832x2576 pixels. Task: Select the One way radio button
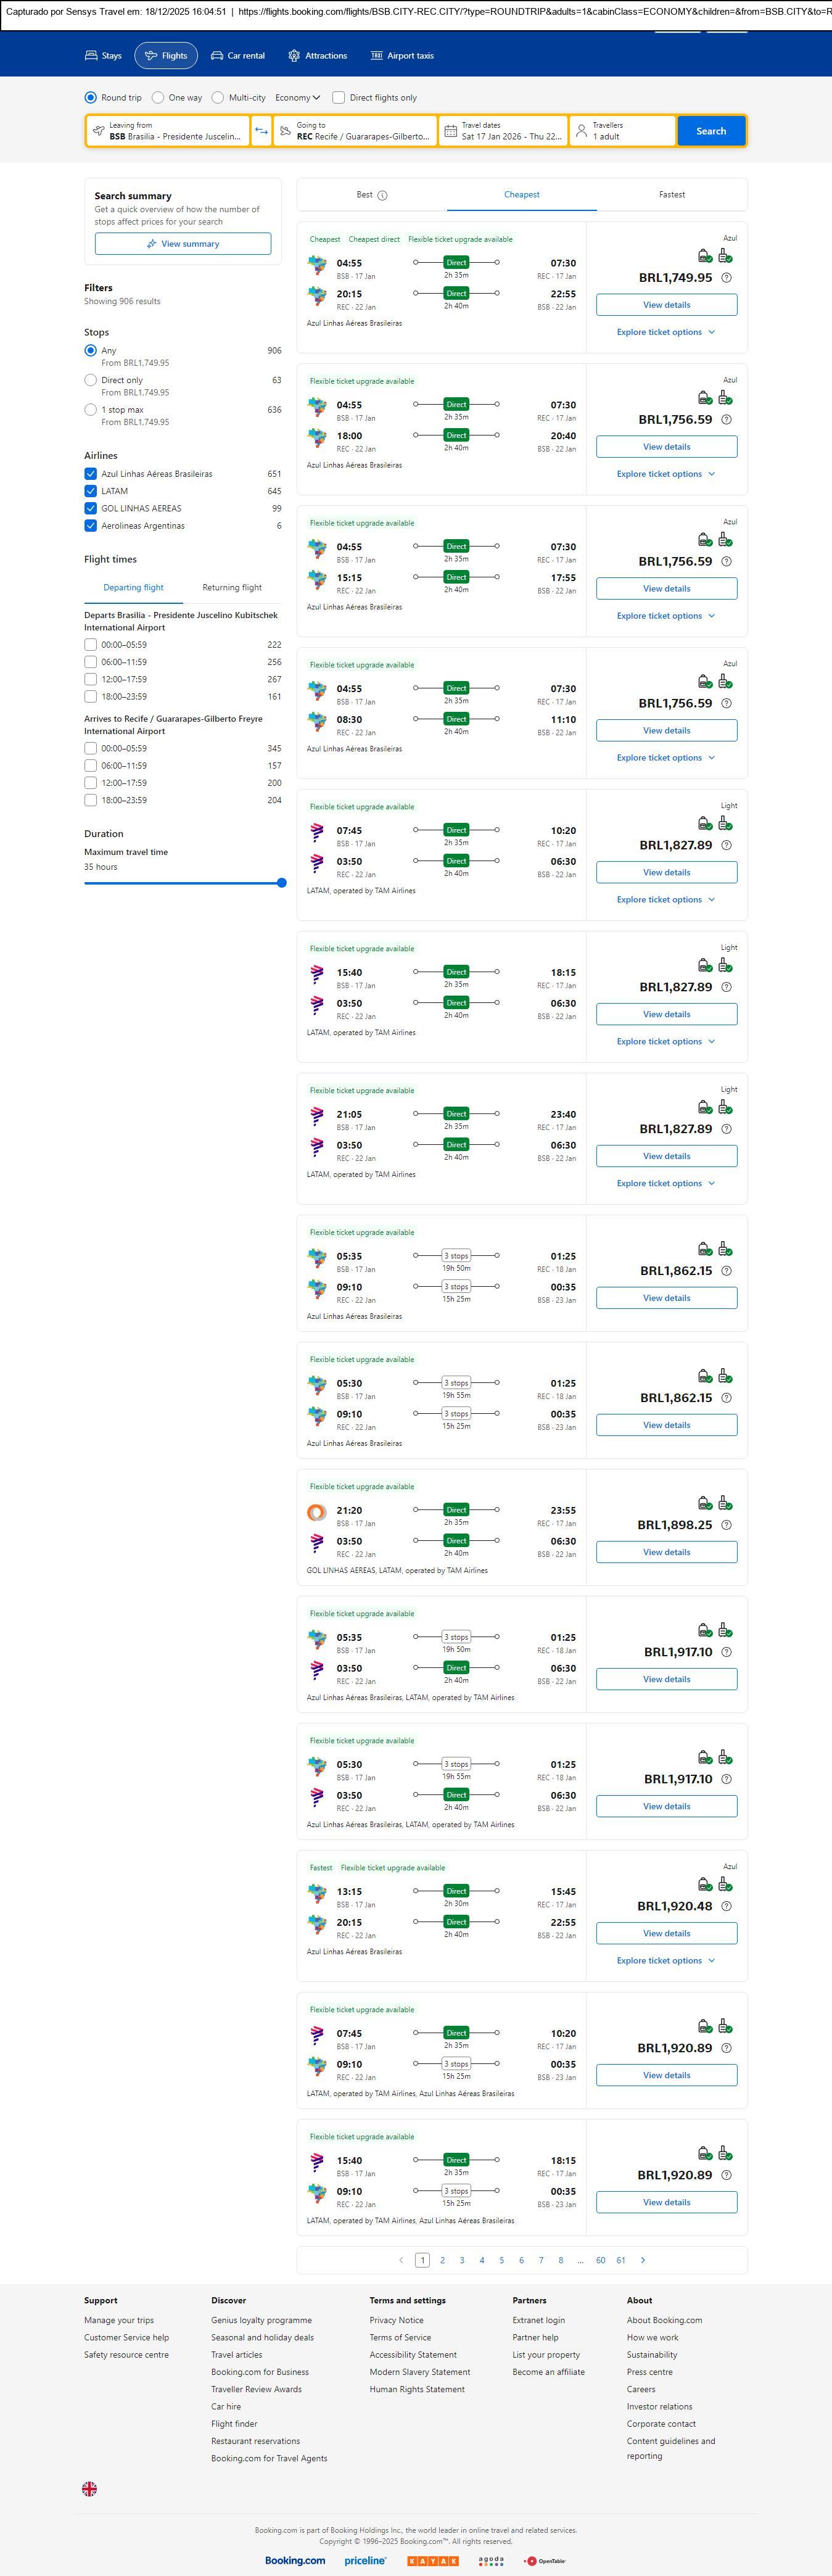pos(158,98)
